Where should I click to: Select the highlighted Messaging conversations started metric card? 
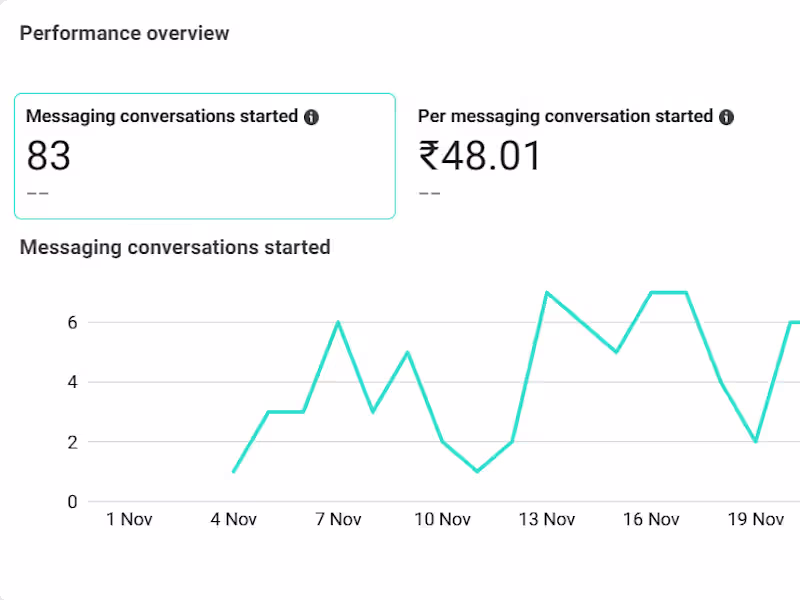tap(204, 156)
